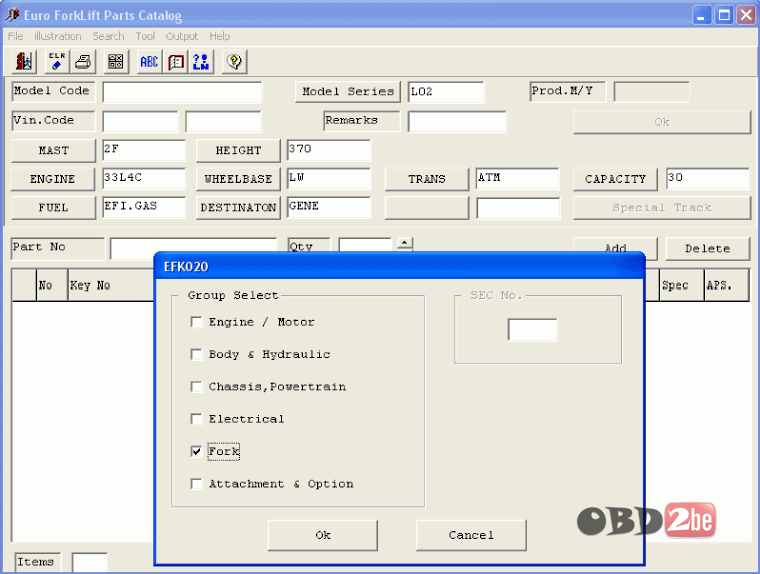Viewport: 760px width, 574px height.
Task: Click the FUEL button
Action: tap(53, 207)
